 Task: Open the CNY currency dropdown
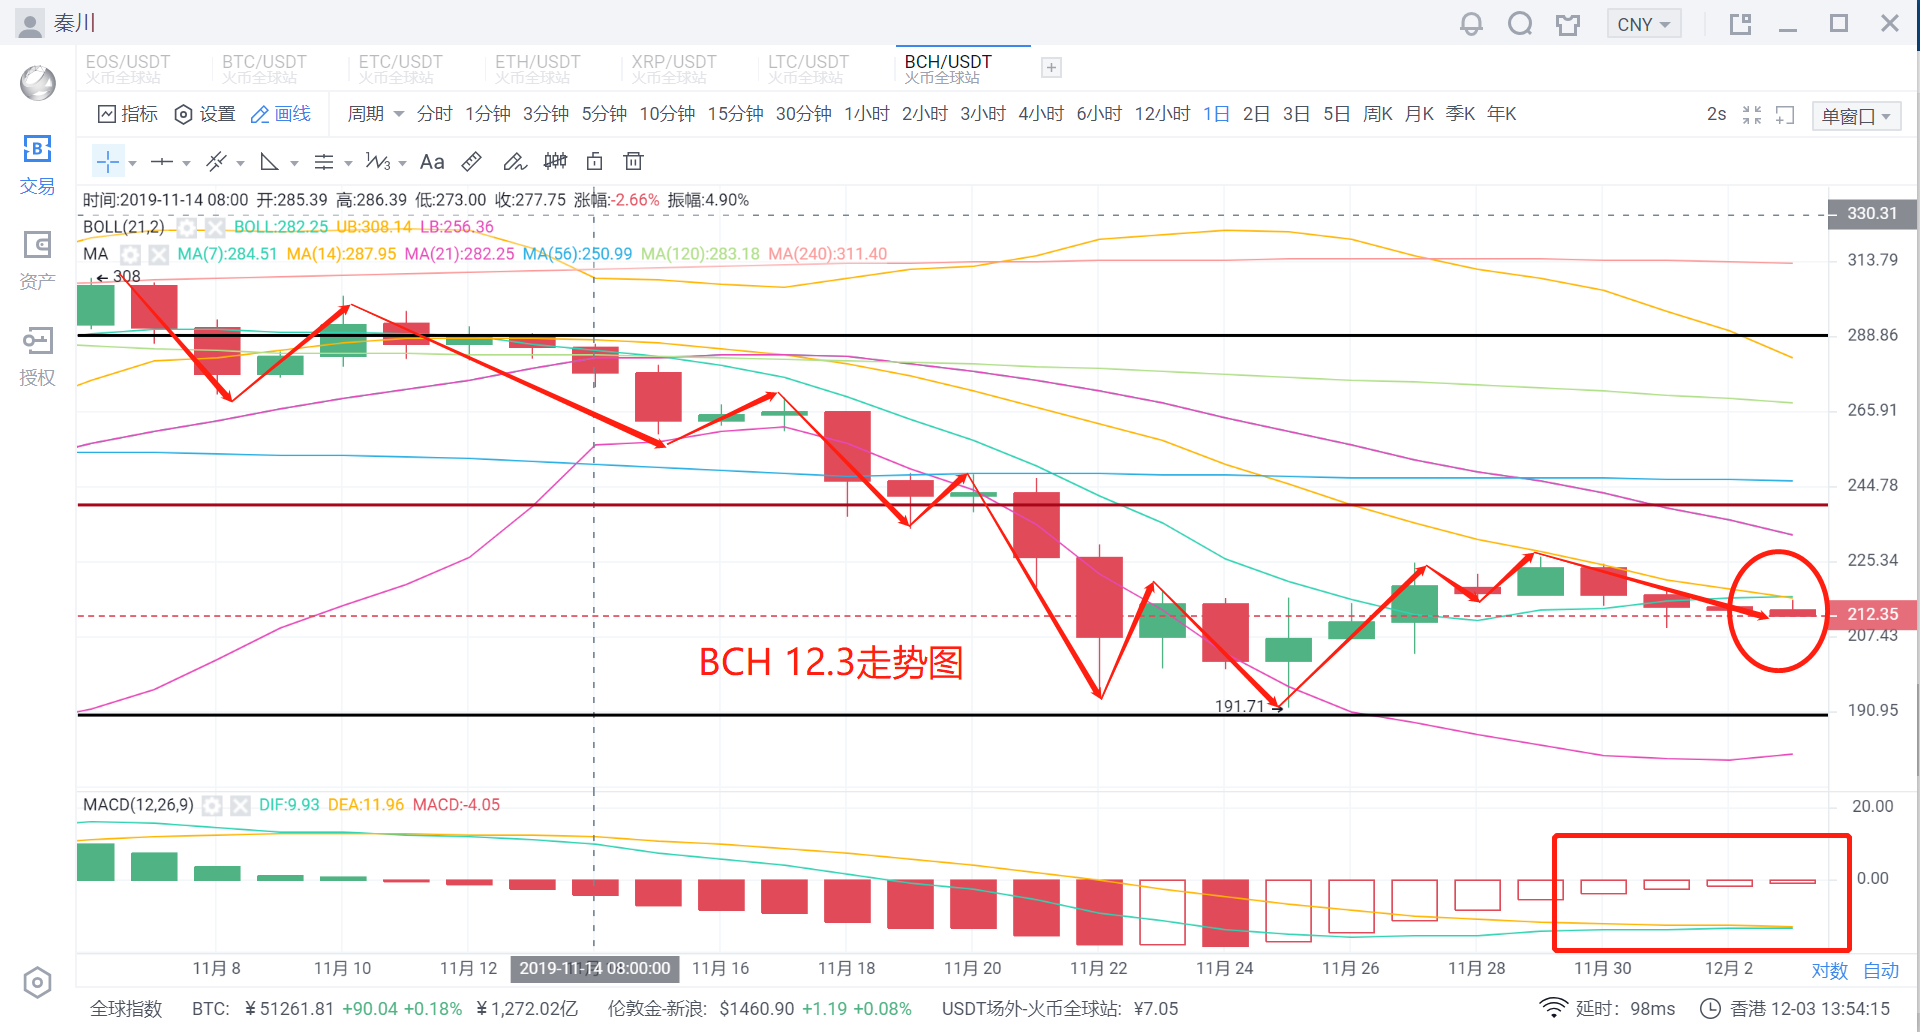pos(1644,24)
